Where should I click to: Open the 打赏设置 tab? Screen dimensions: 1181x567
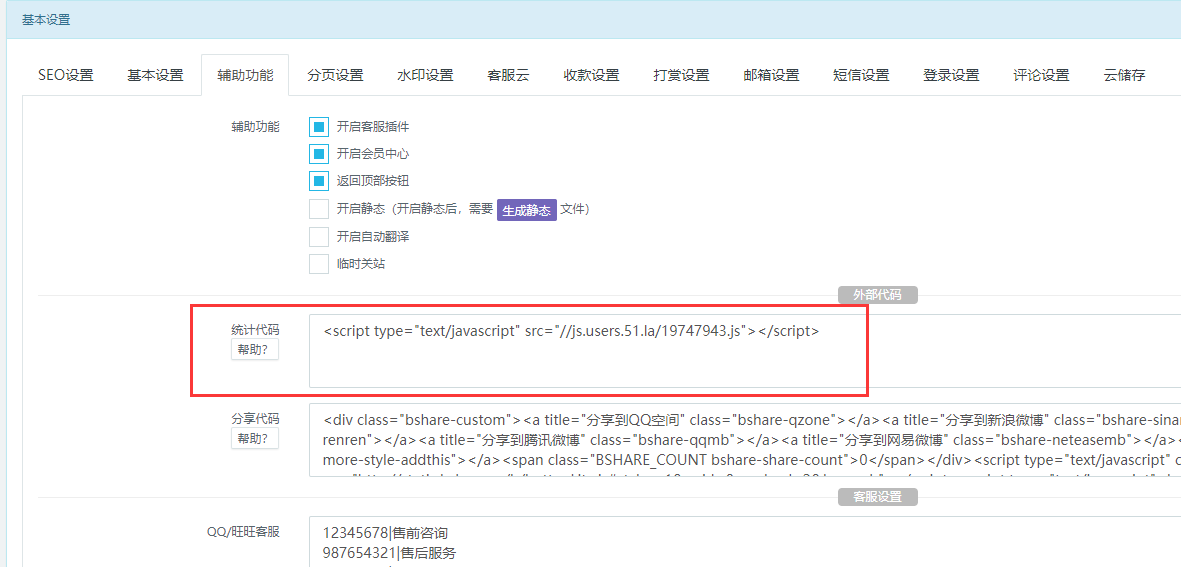681,75
